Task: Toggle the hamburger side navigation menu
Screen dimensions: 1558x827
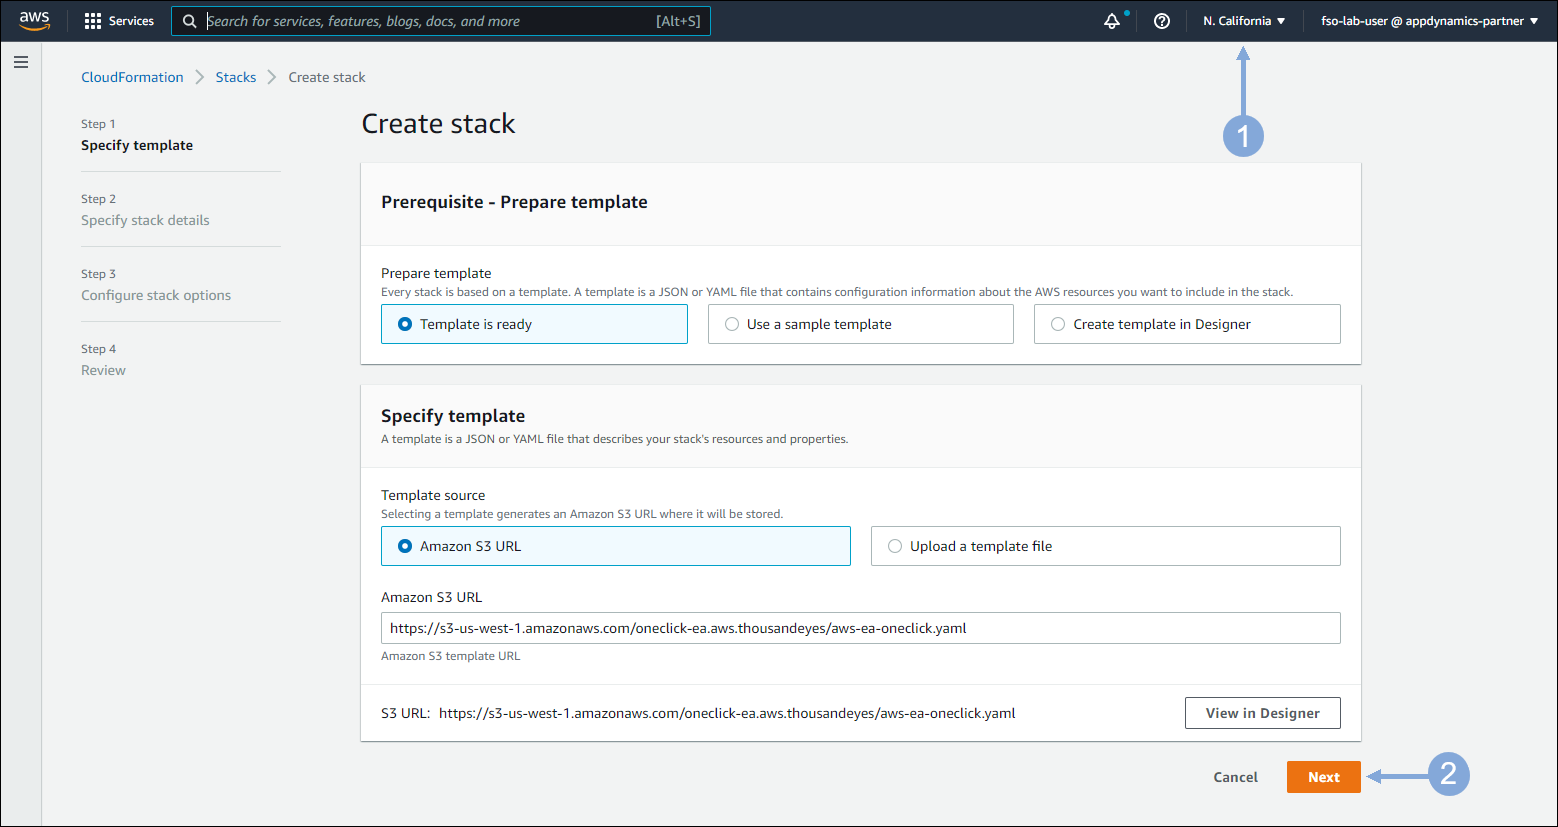Action: [21, 62]
